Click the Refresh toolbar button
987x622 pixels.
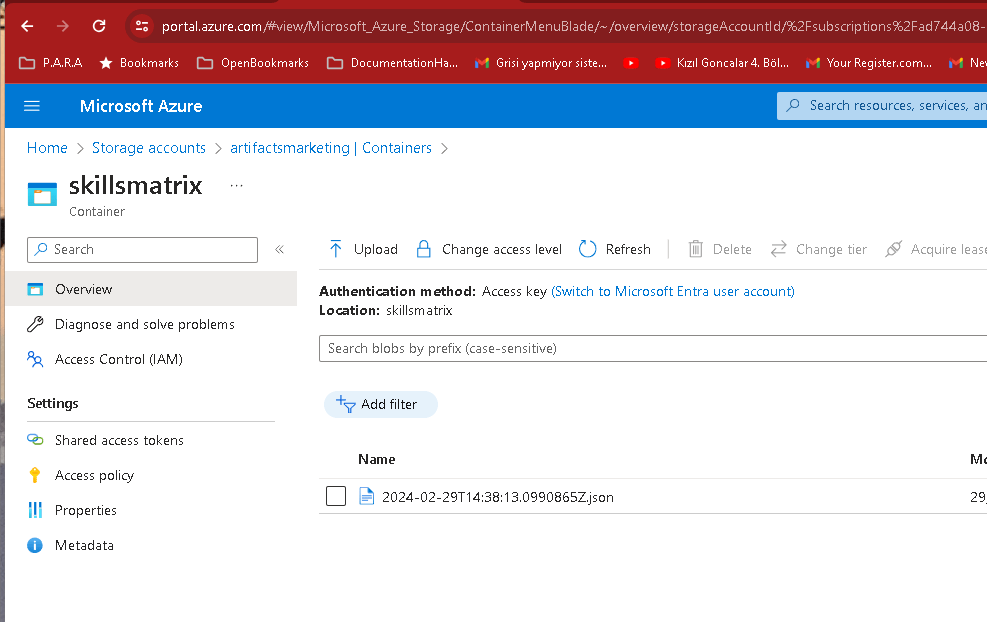615,249
